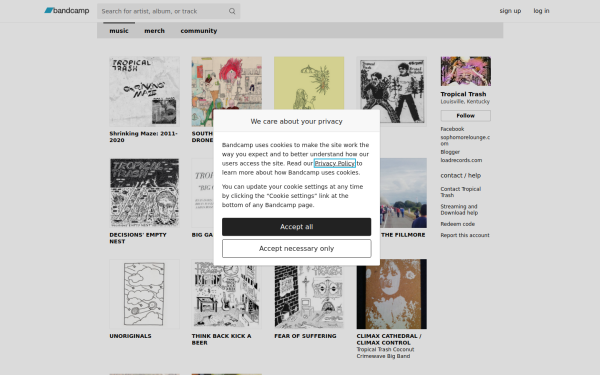Click the THINK BACK KICK A BEER title
The height and width of the screenshot is (375, 600).
(x=221, y=339)
